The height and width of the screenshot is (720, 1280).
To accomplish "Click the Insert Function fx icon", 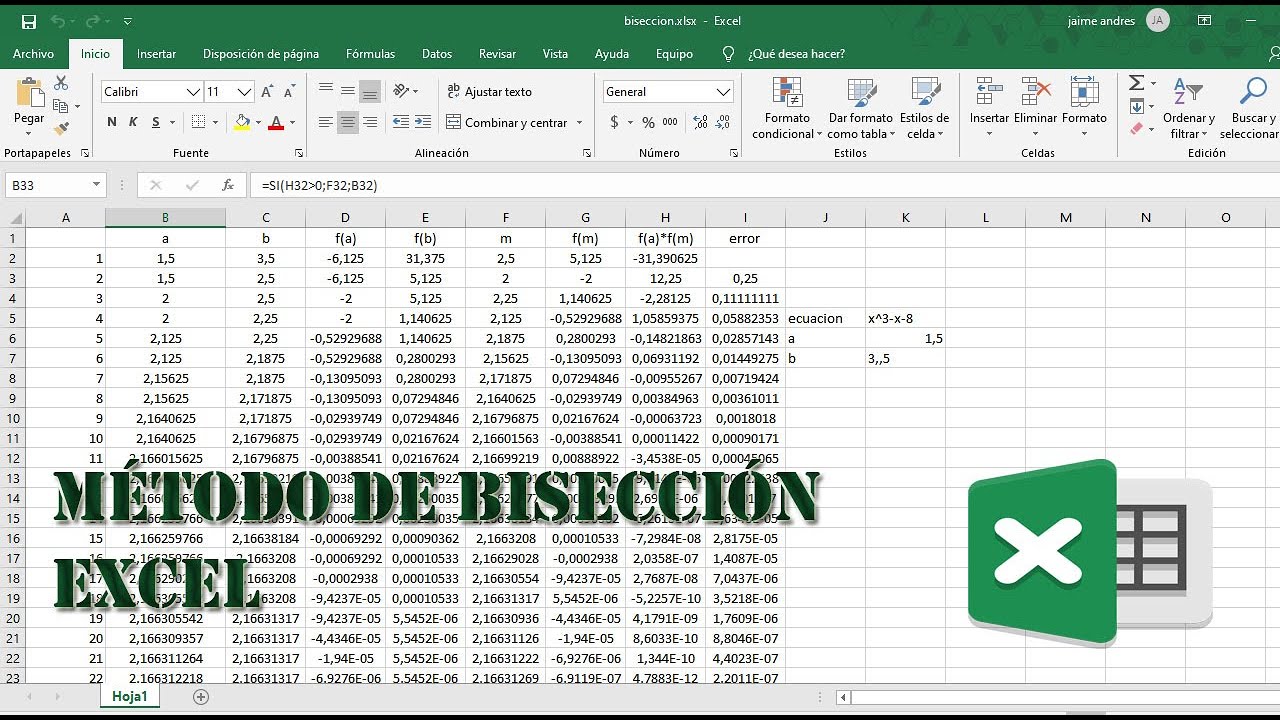I will 228,185.
